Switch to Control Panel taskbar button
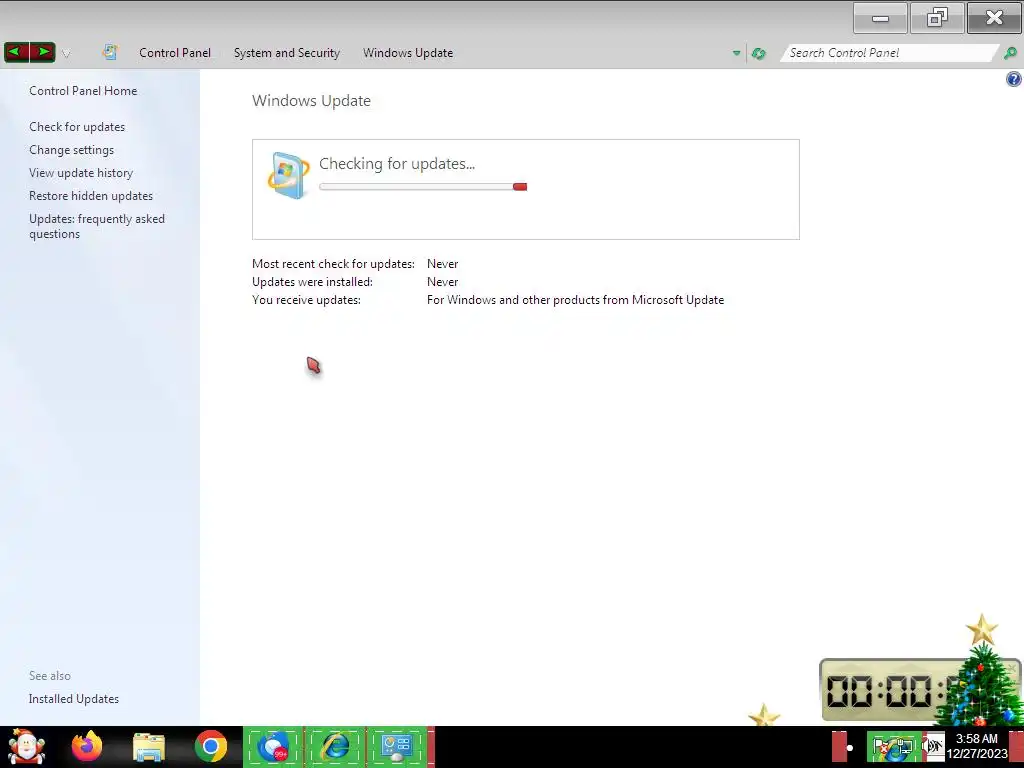 (398, 746)
